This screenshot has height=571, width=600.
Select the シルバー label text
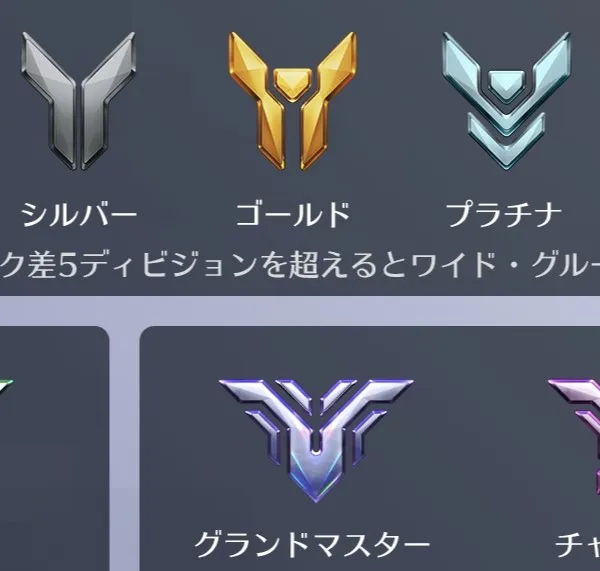(x=78, y=214)
